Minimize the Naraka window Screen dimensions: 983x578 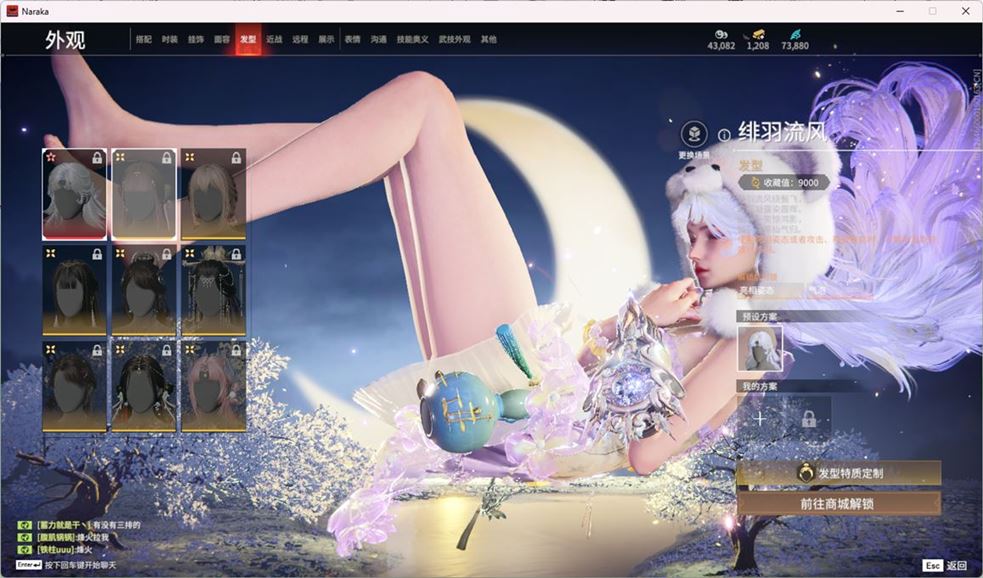[x=900, y=11]
